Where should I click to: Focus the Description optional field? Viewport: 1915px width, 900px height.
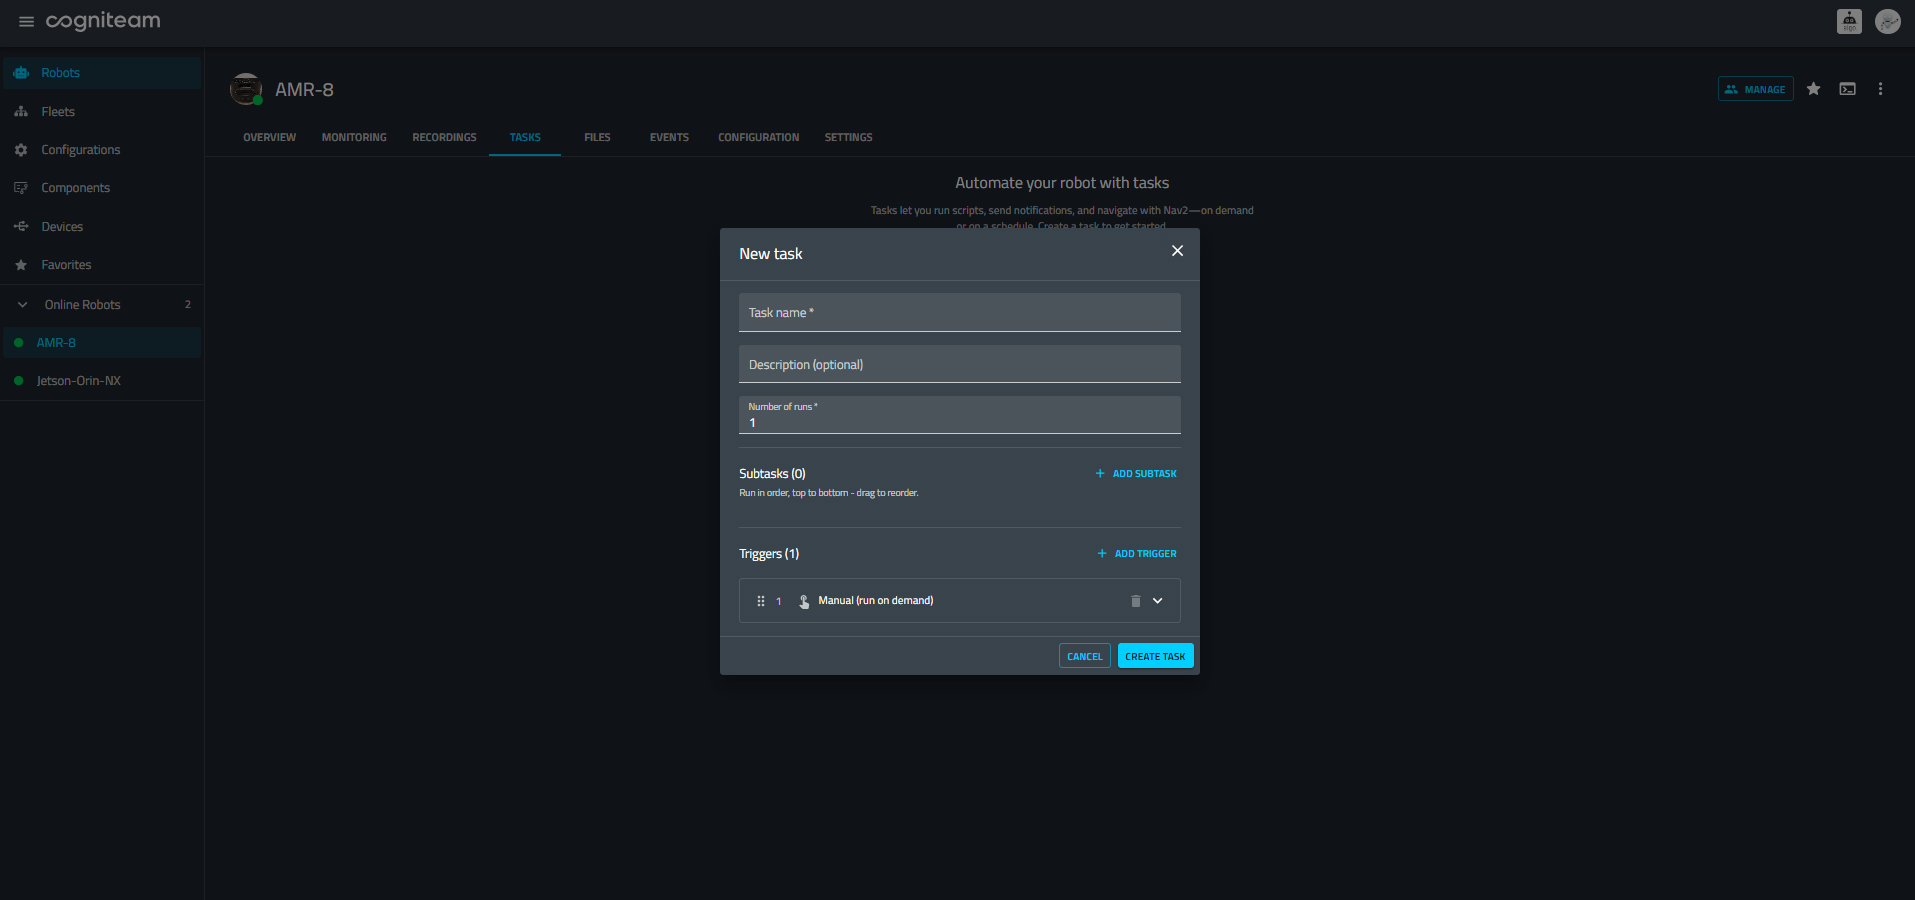[x=960, y=365]
